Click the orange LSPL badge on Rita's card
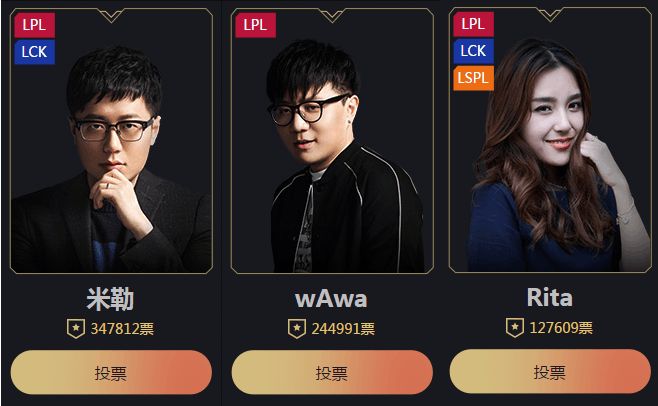This screenshot has height=406, width=658. point(473,78)
